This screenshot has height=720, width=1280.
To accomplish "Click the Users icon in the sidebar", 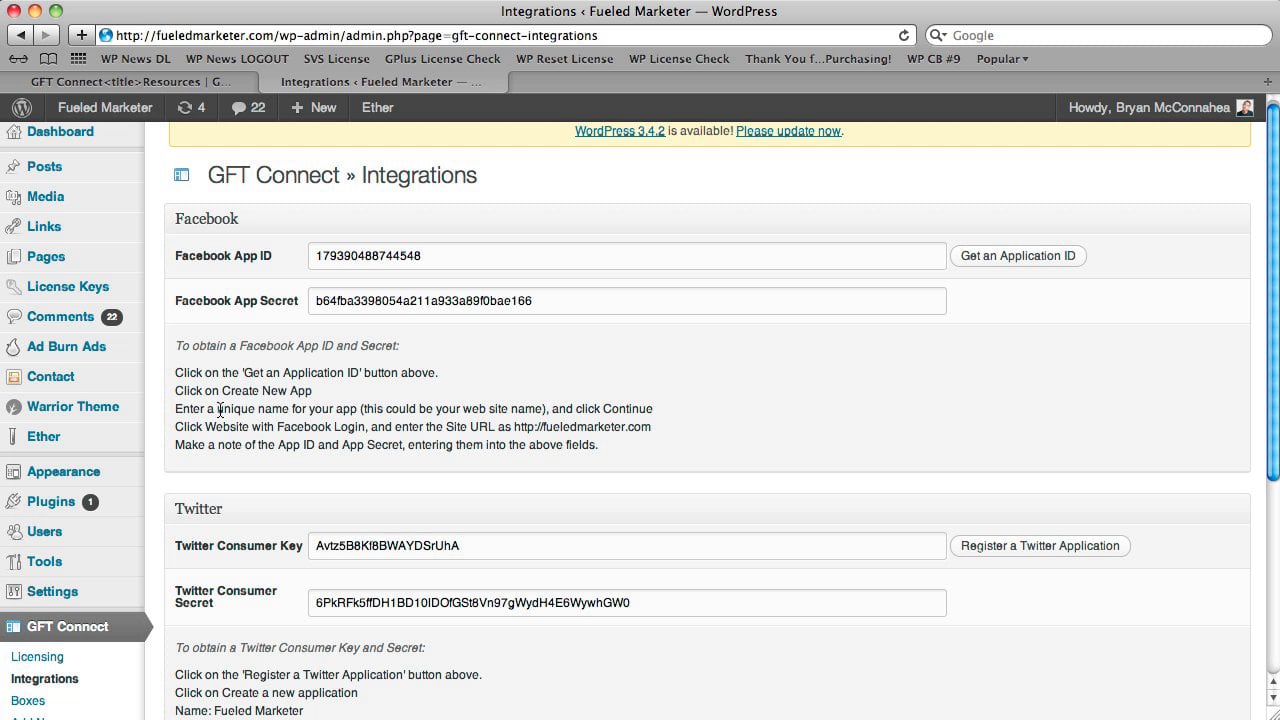I will [x=13, y=532].
